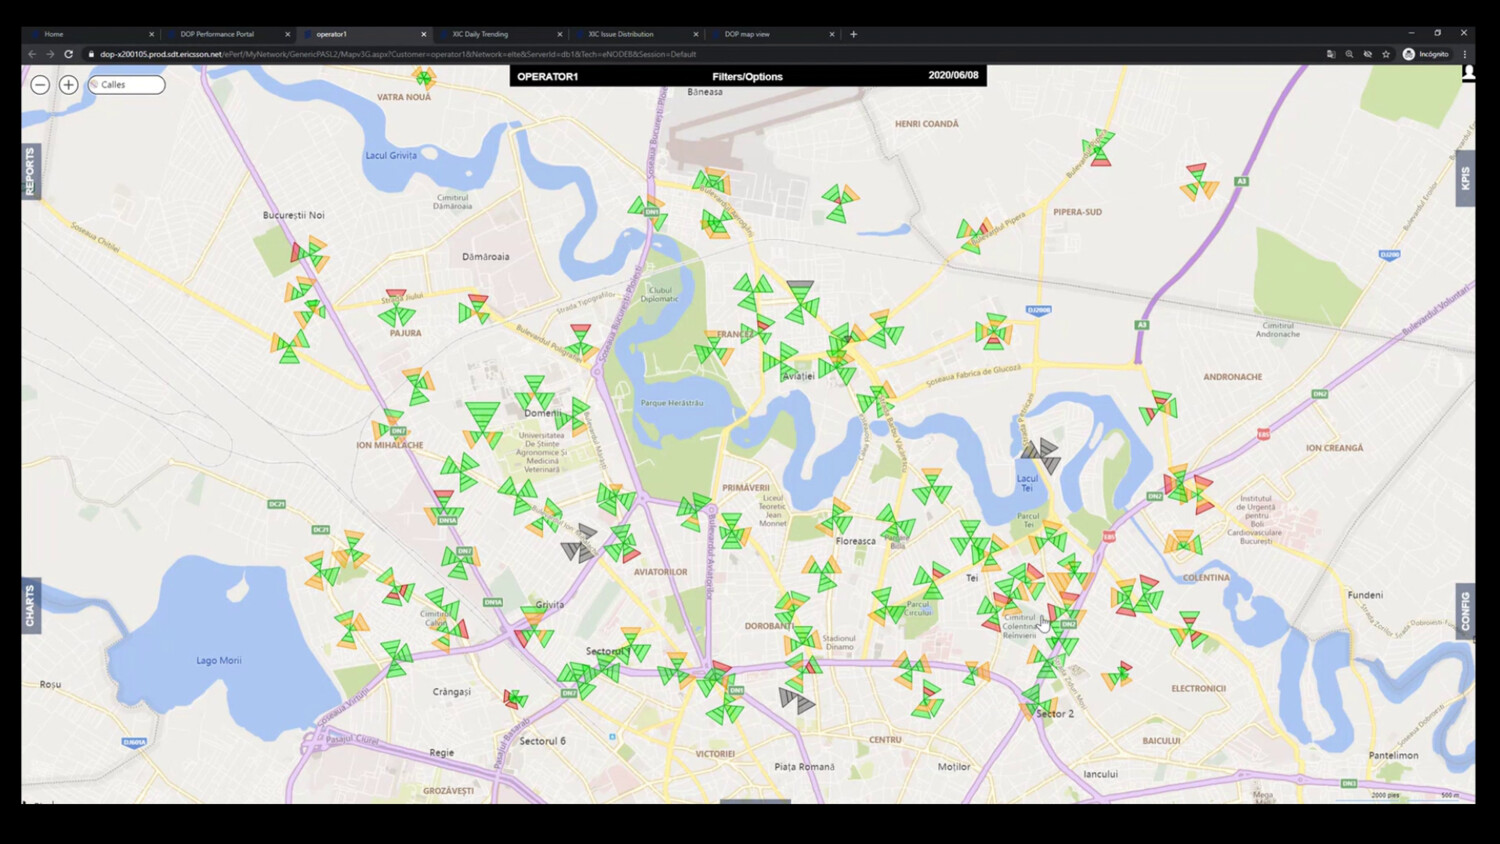Click the zoom in plus button
The height and width of the screenshot is (844, 1500).
(68, 85)
